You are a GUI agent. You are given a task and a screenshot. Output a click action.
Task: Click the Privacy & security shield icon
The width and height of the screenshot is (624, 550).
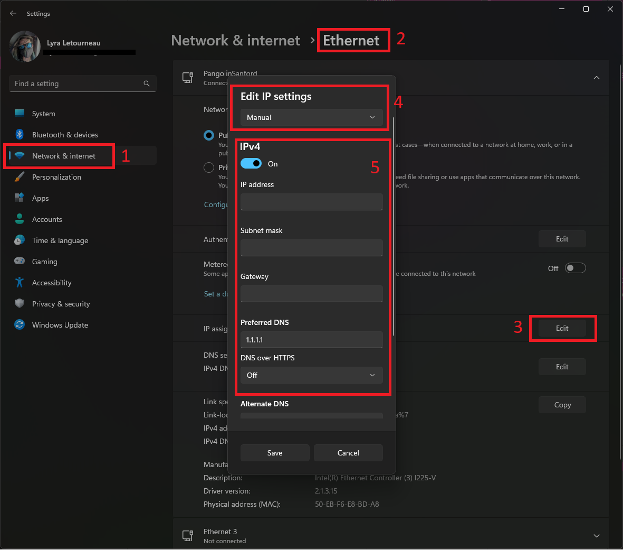point(19,304)
